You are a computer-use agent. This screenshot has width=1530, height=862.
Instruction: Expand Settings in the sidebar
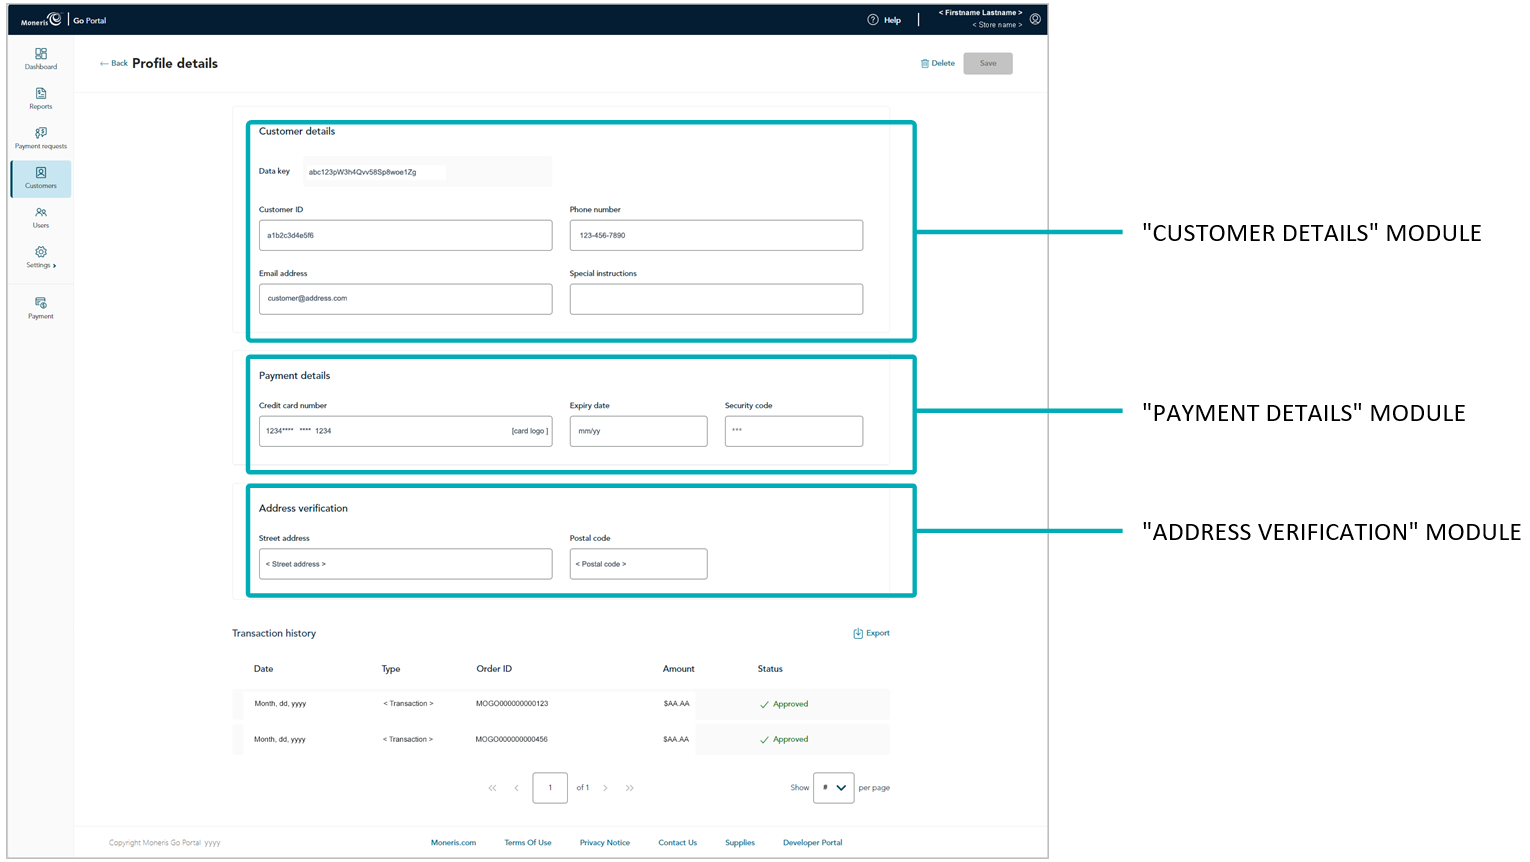(41, 258)
